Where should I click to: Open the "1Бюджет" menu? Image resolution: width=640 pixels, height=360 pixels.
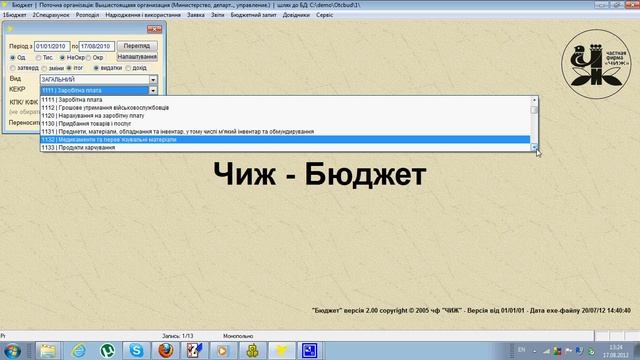15,15
